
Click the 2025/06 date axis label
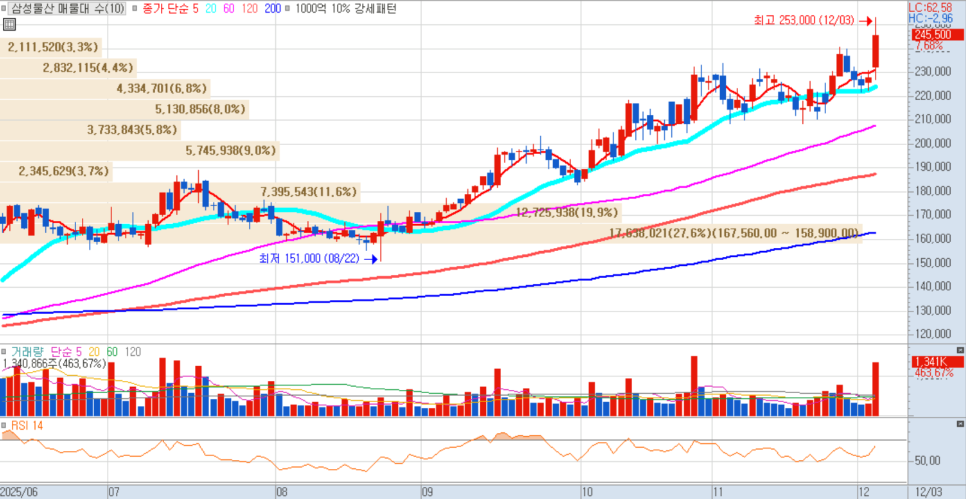coord(20,493)
